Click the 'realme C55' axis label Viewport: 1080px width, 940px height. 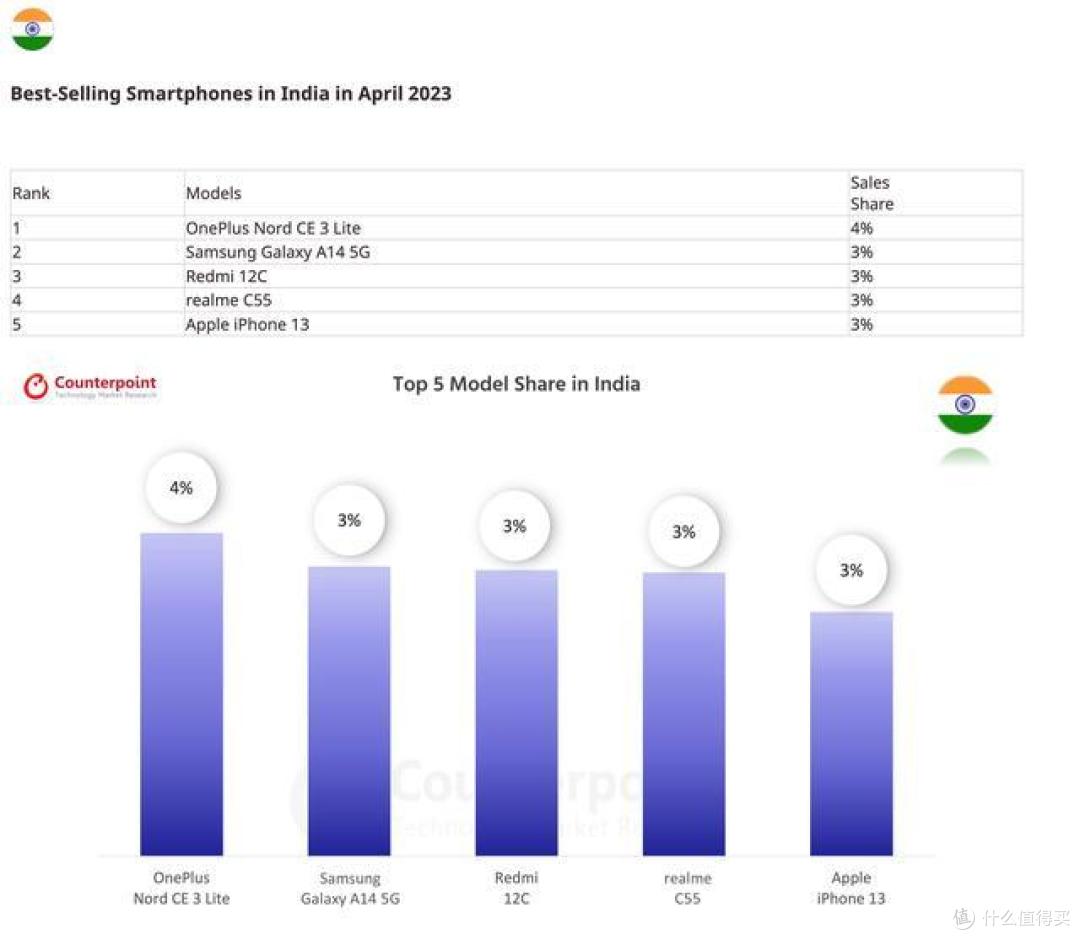[687, 888]
